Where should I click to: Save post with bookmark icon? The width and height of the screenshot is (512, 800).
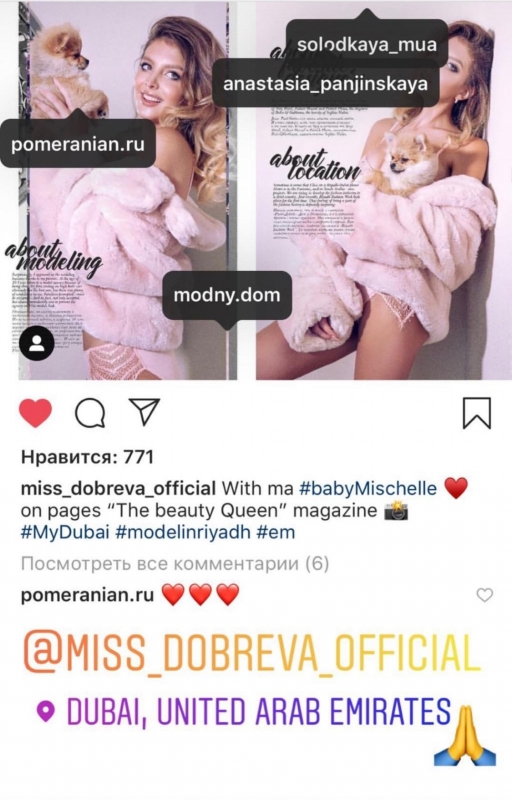click(x=477, y=413)
